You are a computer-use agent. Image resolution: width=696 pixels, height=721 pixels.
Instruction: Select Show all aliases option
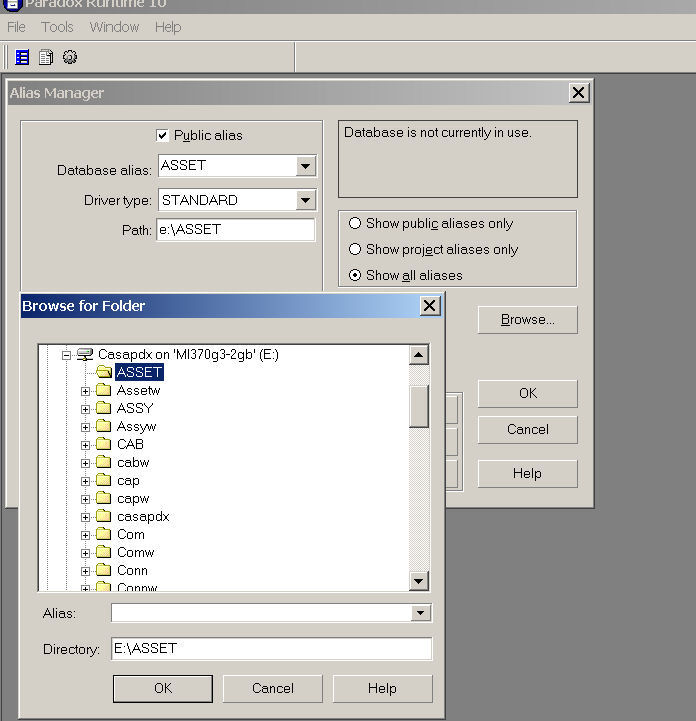(x=355, y=275)
